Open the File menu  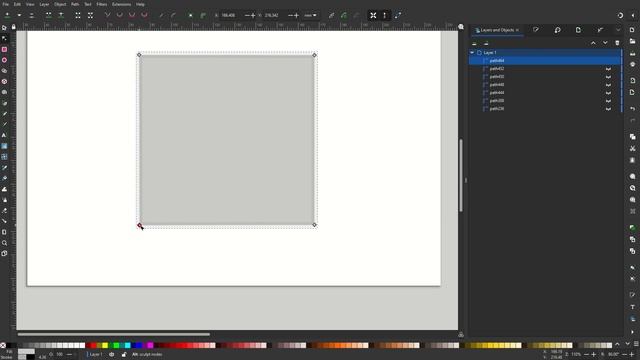6,4
